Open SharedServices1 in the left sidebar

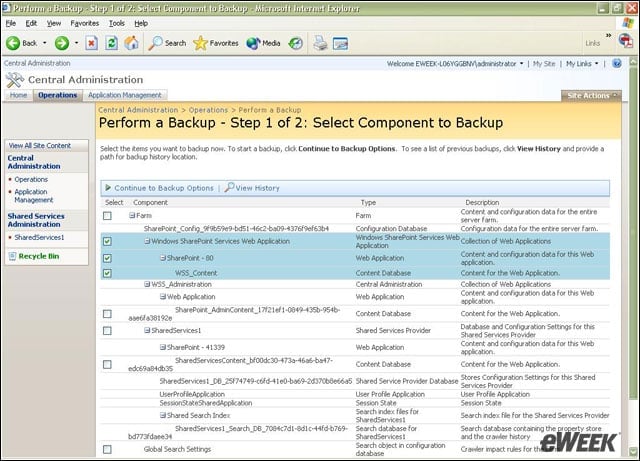coord(39,237)
